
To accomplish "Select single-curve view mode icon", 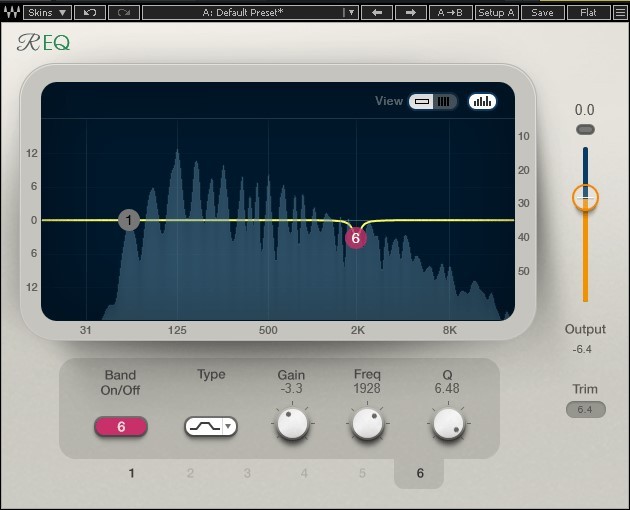I will [421, 101].
